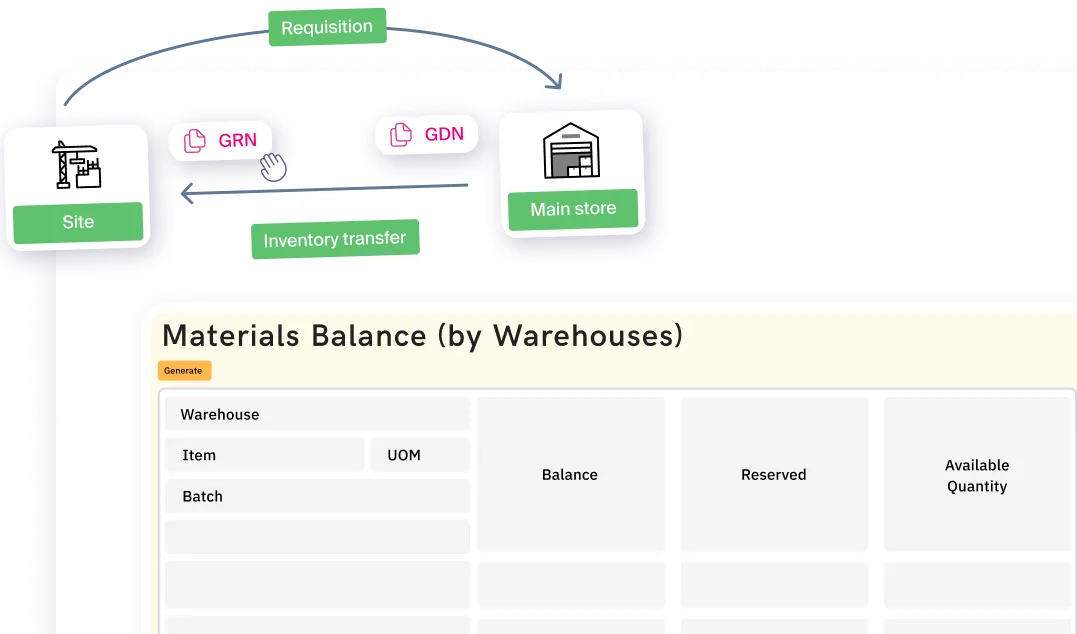Image resolution: width=1077 pixels, height=634 pixels.
Task: Click the construction crane icon on Site card
Action: 77,165
